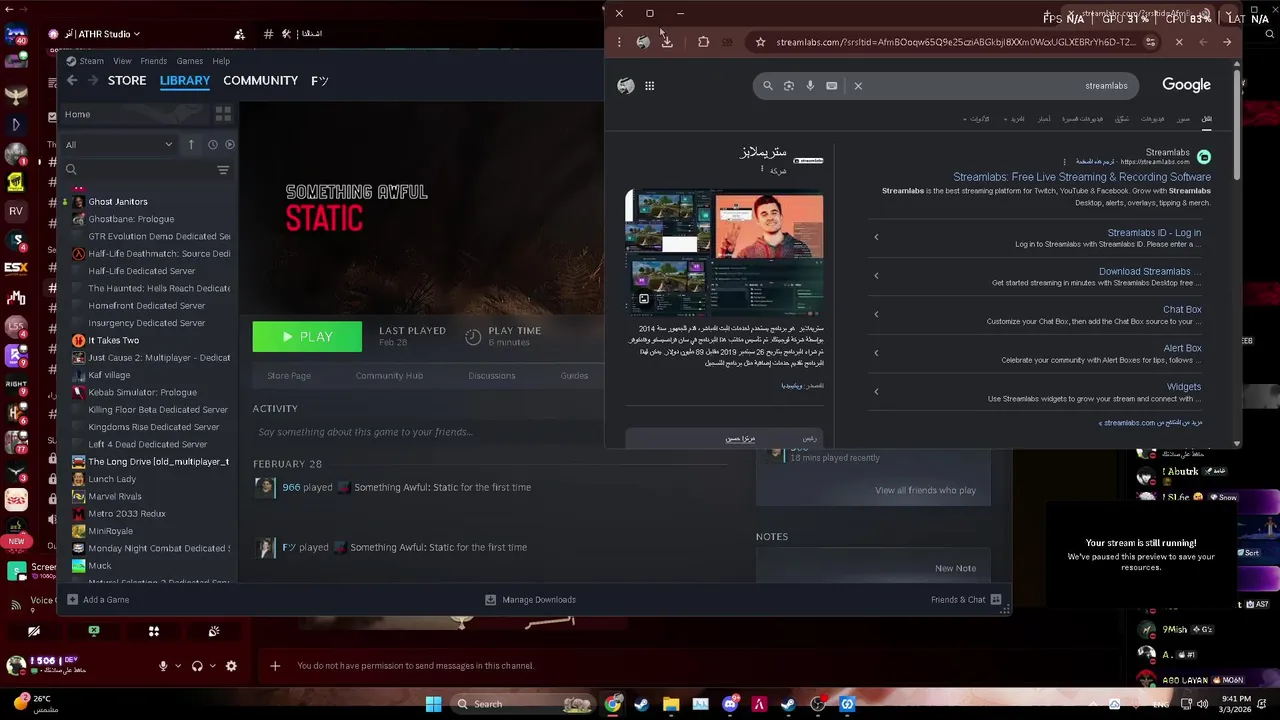Expand the Widgets sitelink
Image resolution: width=1280 pixels, height=720 pixels.
(x=876, y=391)
